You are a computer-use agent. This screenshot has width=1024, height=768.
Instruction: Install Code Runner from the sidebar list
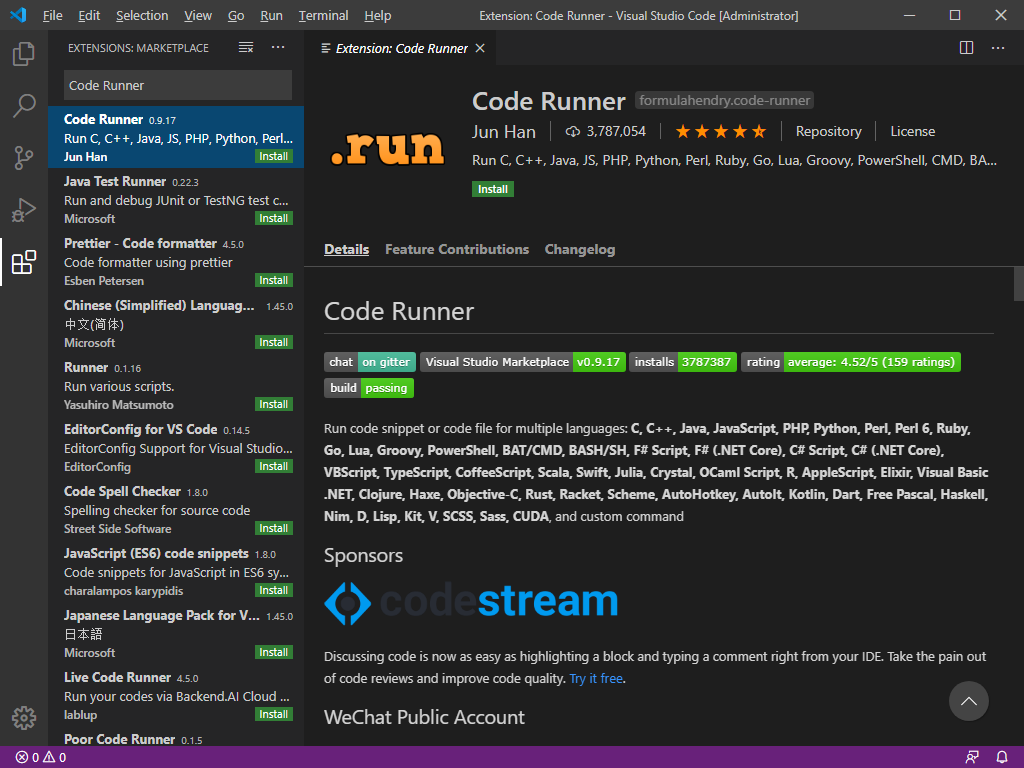point(274,157)
